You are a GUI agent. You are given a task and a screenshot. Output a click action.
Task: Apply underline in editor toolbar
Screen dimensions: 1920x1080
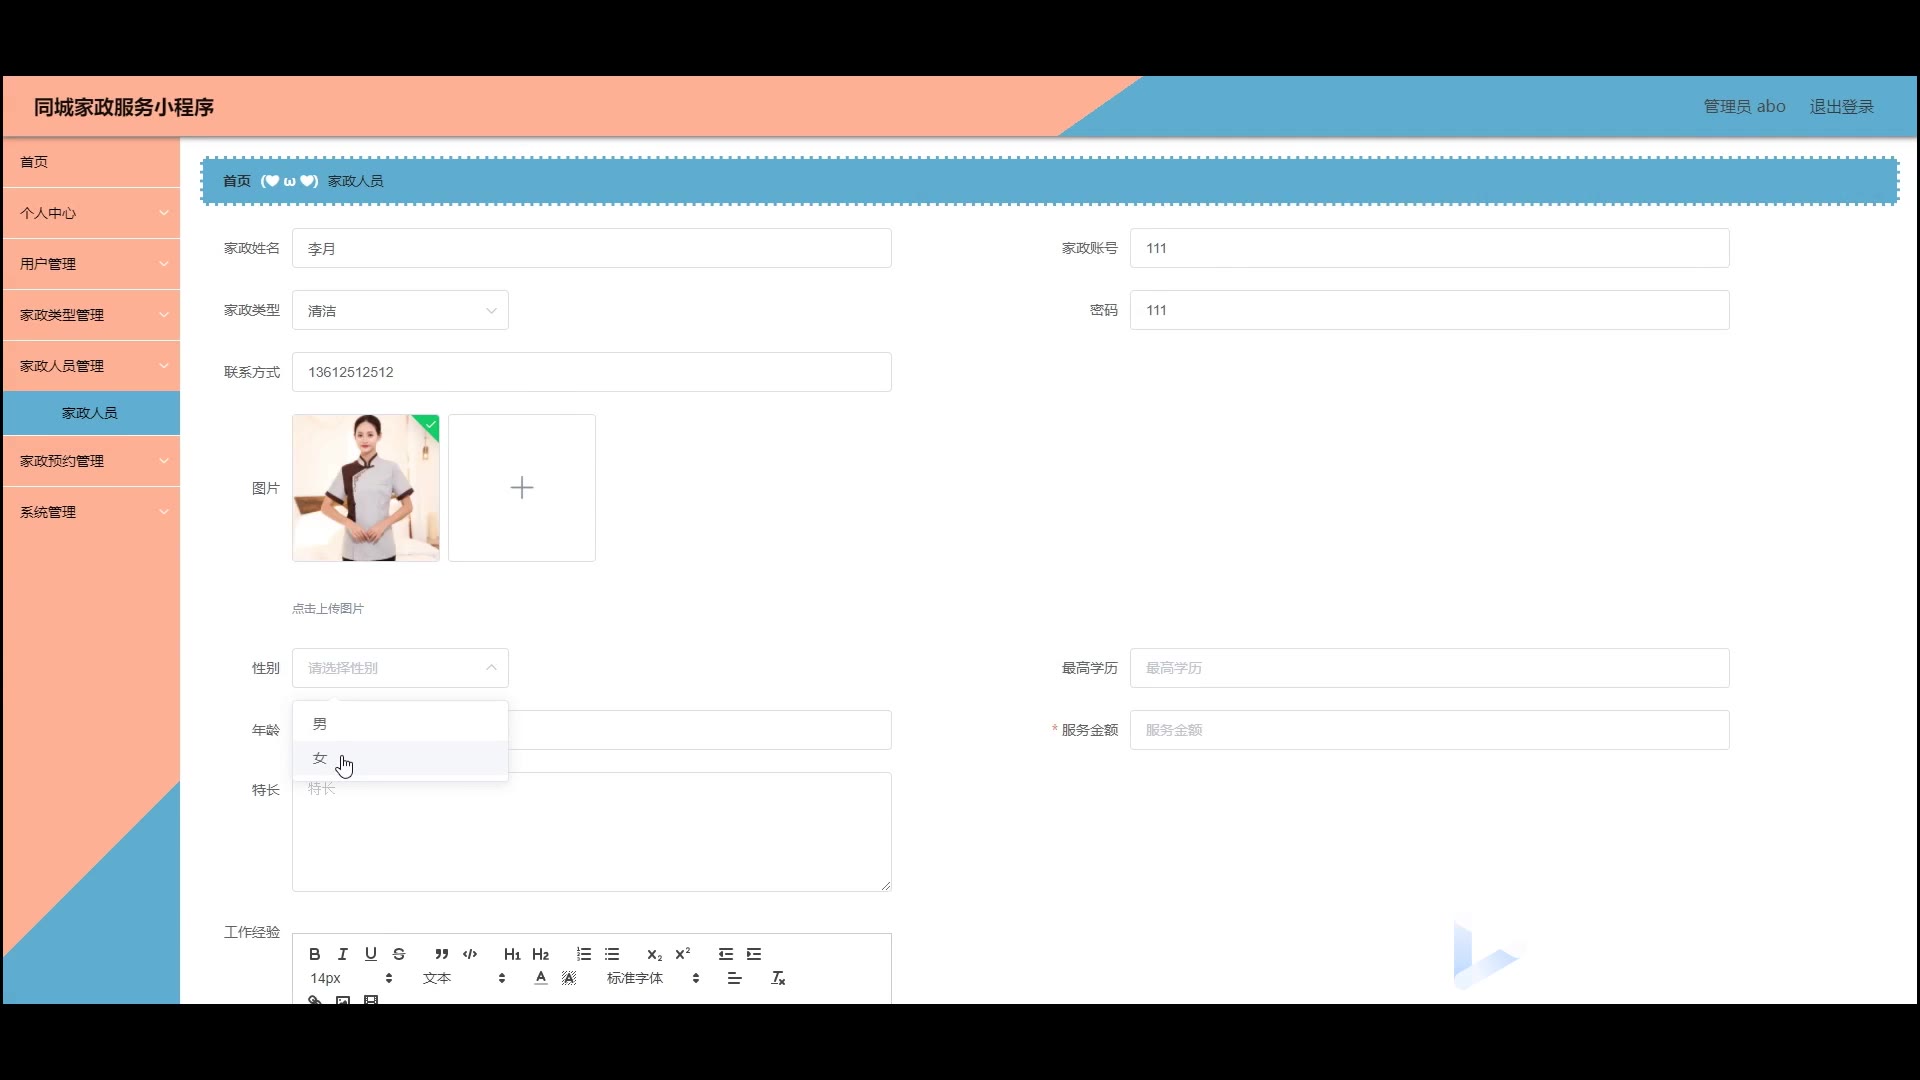[371, 954]
